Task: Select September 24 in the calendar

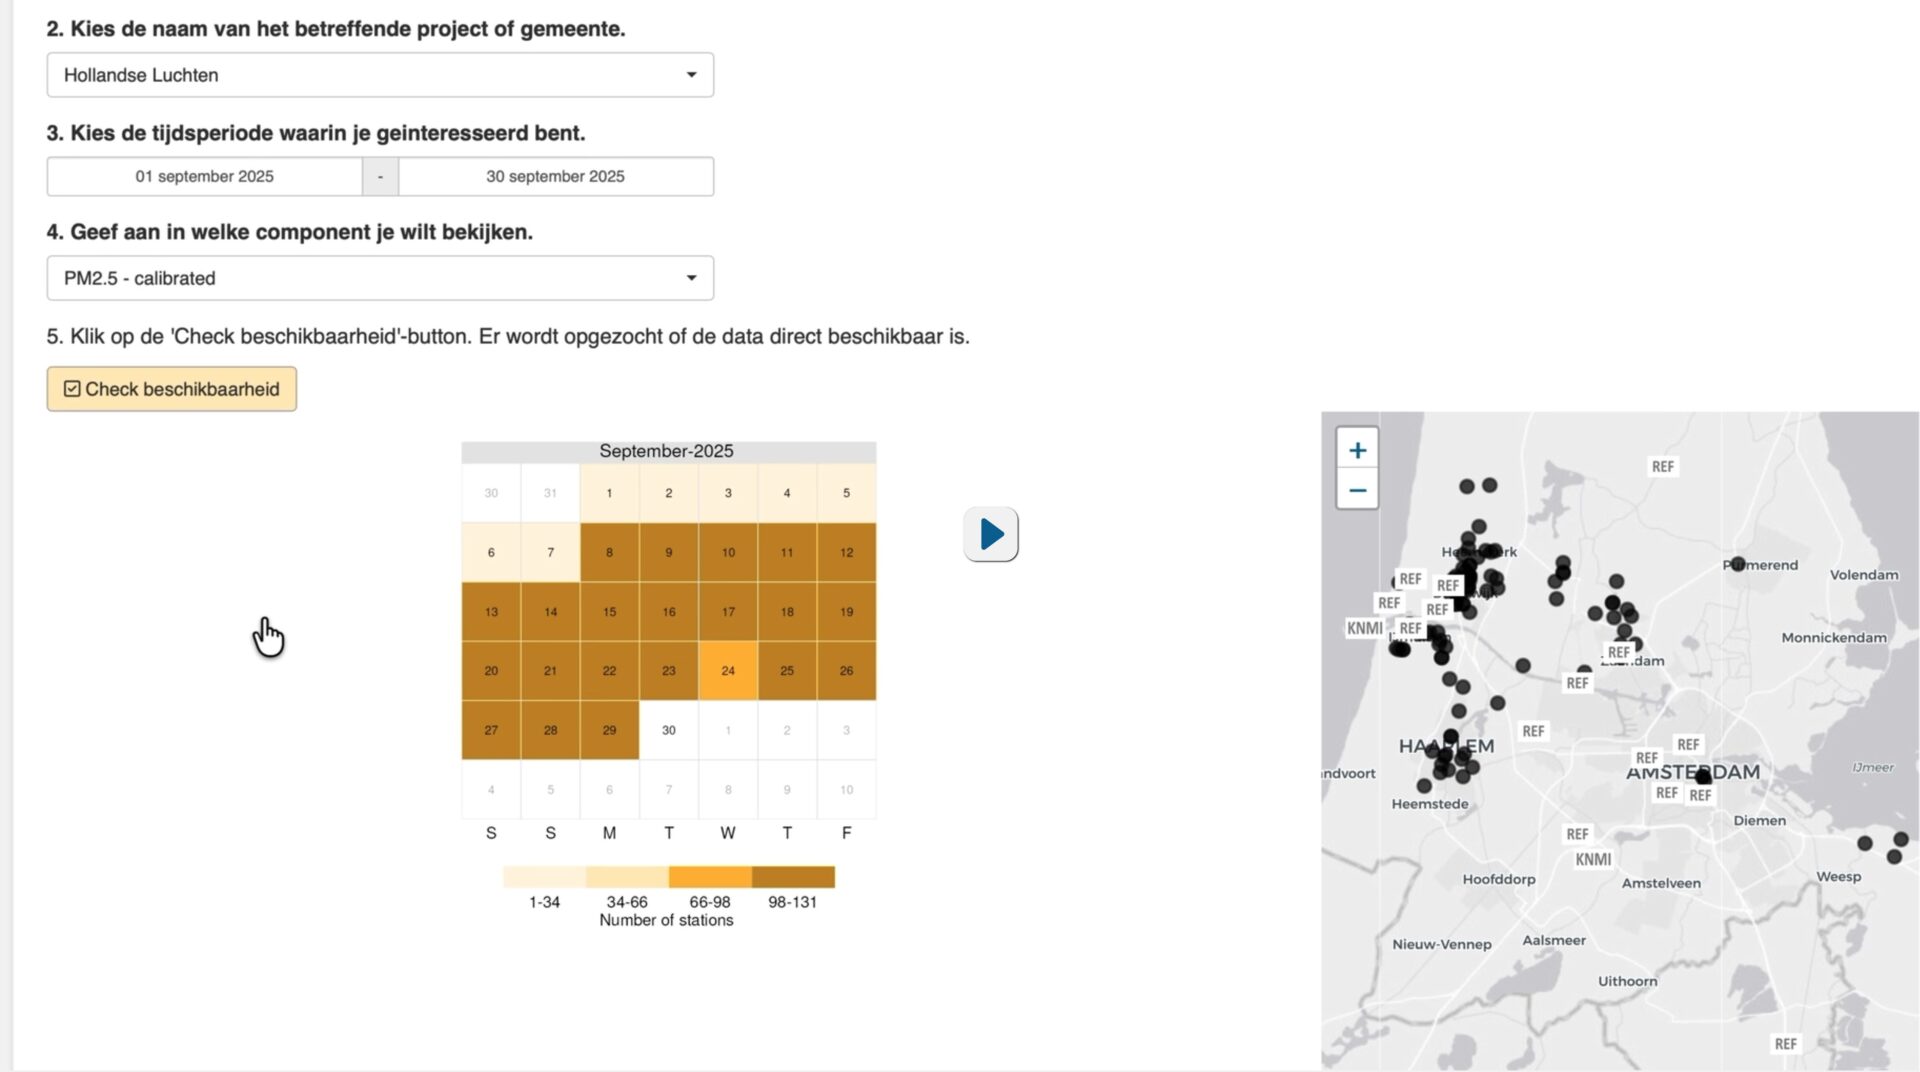Action: 728,671
